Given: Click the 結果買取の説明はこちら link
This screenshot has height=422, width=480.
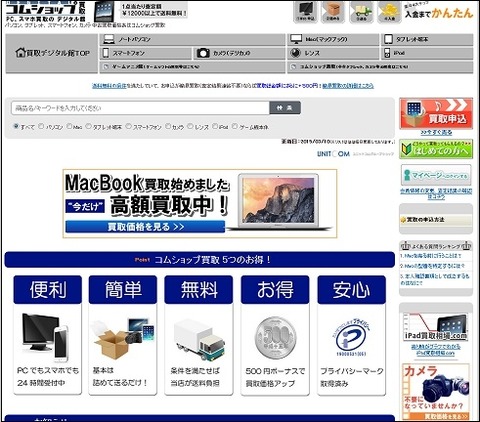Looking at the screenshot, I should click(348, 86).
